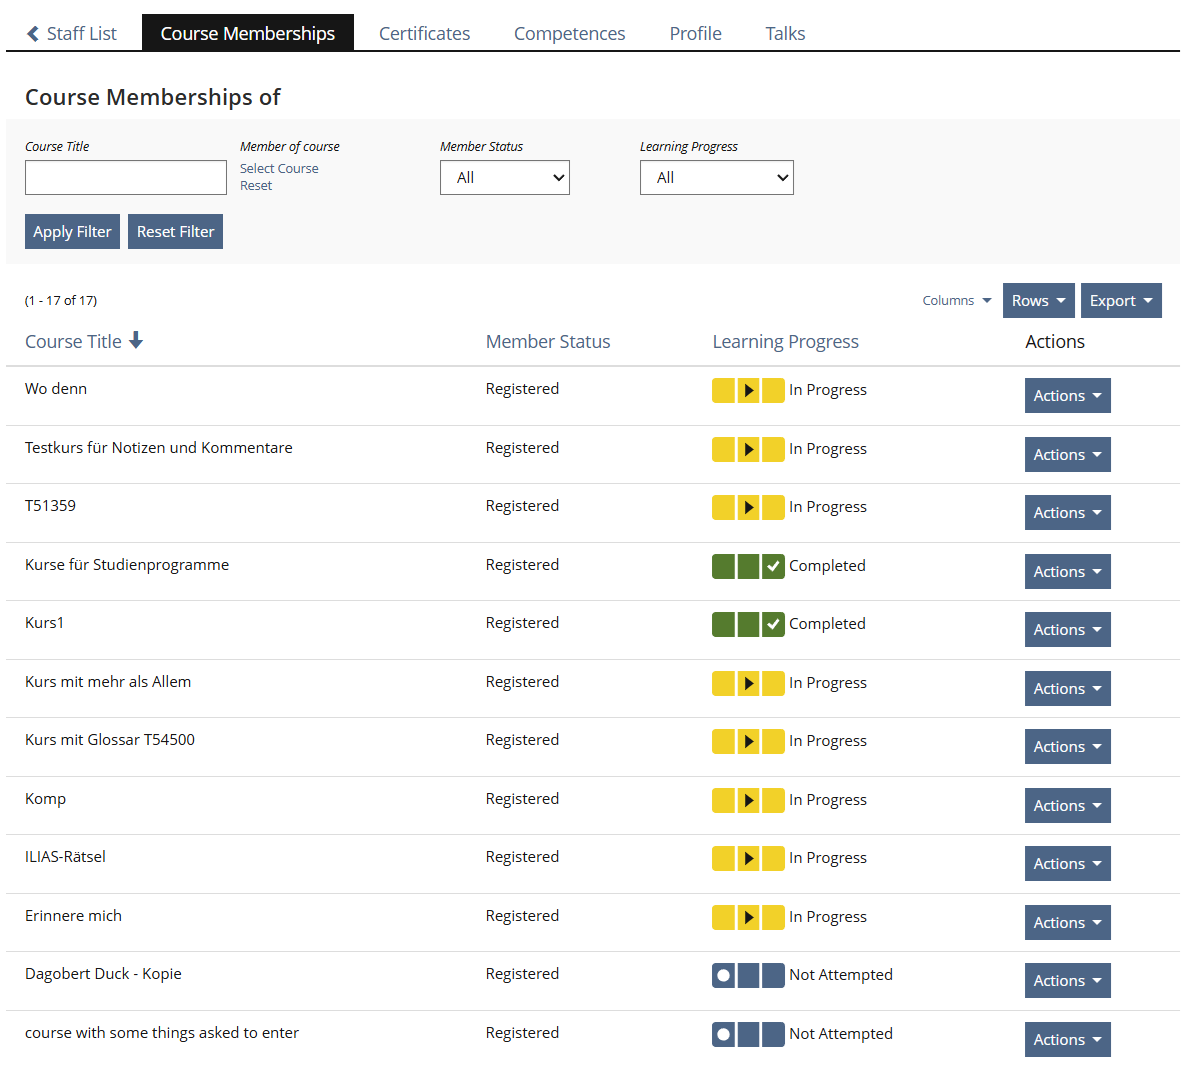Click the back arrow beside Staff List
This screenshot has height=1066, width=1196.
(x=33, y=34)
